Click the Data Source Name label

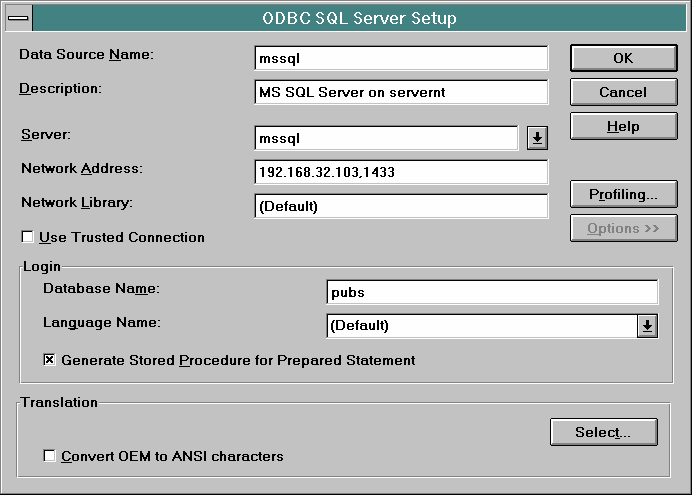tap(86, 54)
